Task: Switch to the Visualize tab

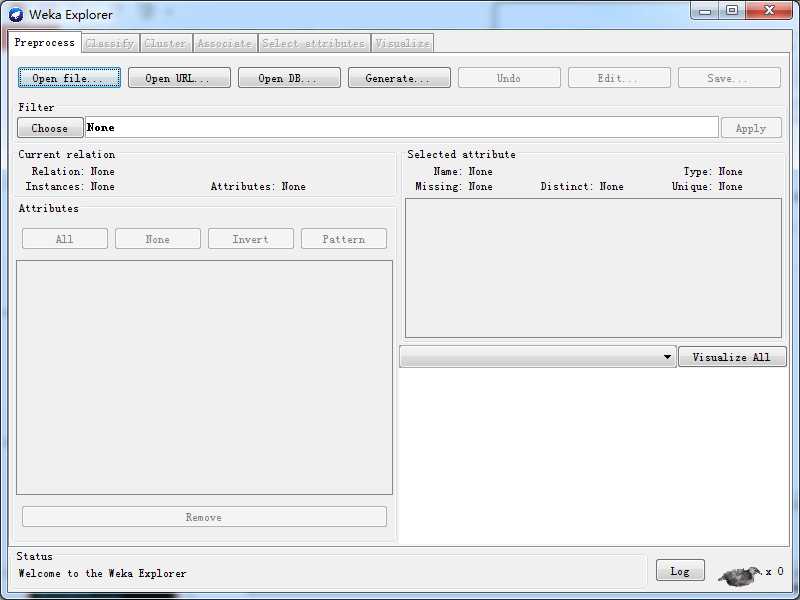Action: (403, 43)
